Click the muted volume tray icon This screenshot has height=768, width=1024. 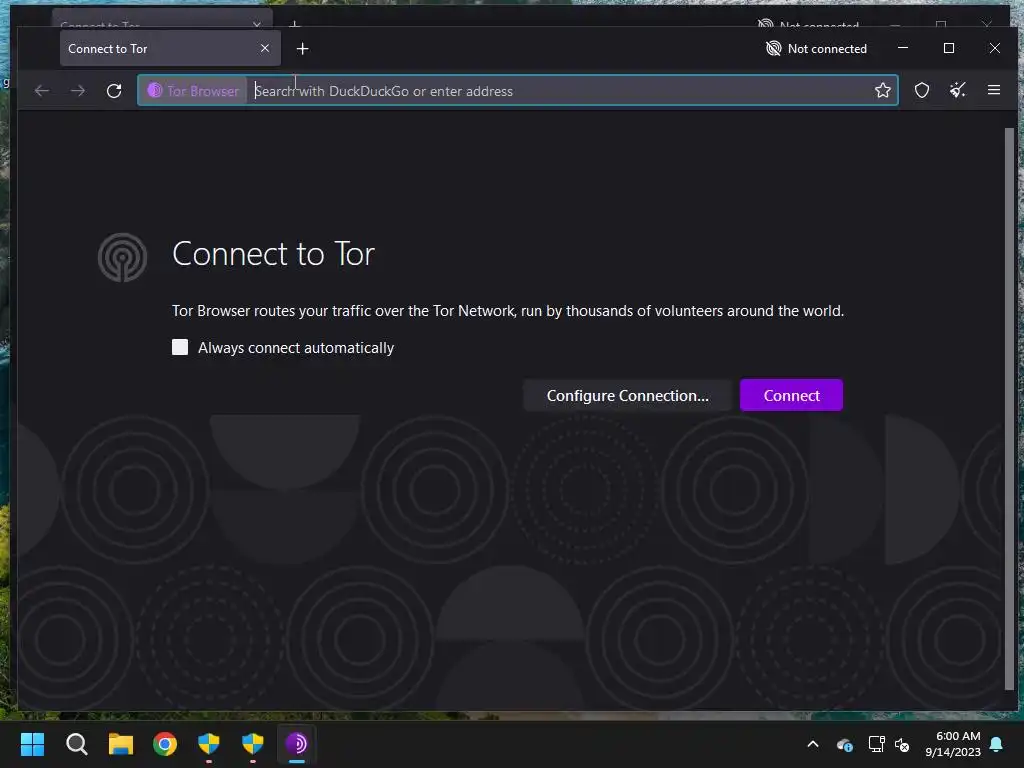point(902,744)
